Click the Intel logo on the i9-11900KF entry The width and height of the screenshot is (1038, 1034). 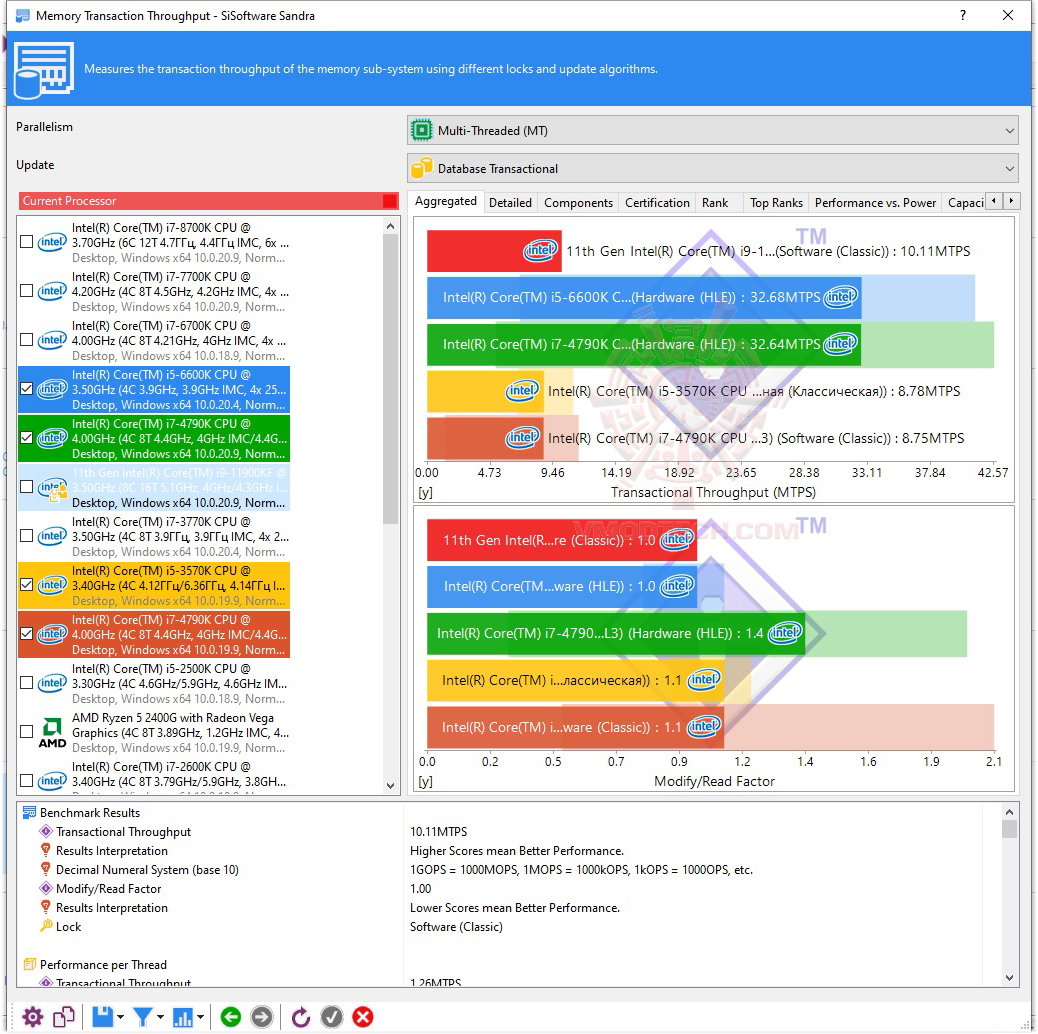[x=52, y=489]
